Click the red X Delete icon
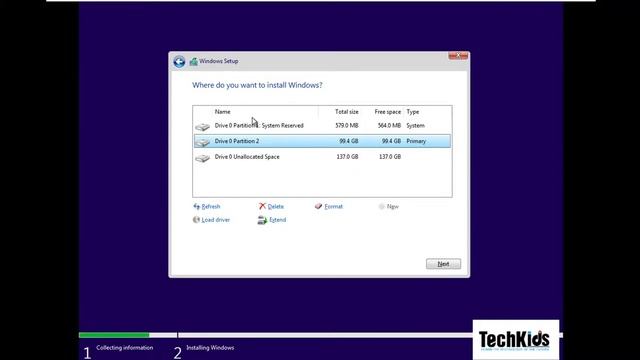Viewport: 640px width, 360px height. click(262, 206)
